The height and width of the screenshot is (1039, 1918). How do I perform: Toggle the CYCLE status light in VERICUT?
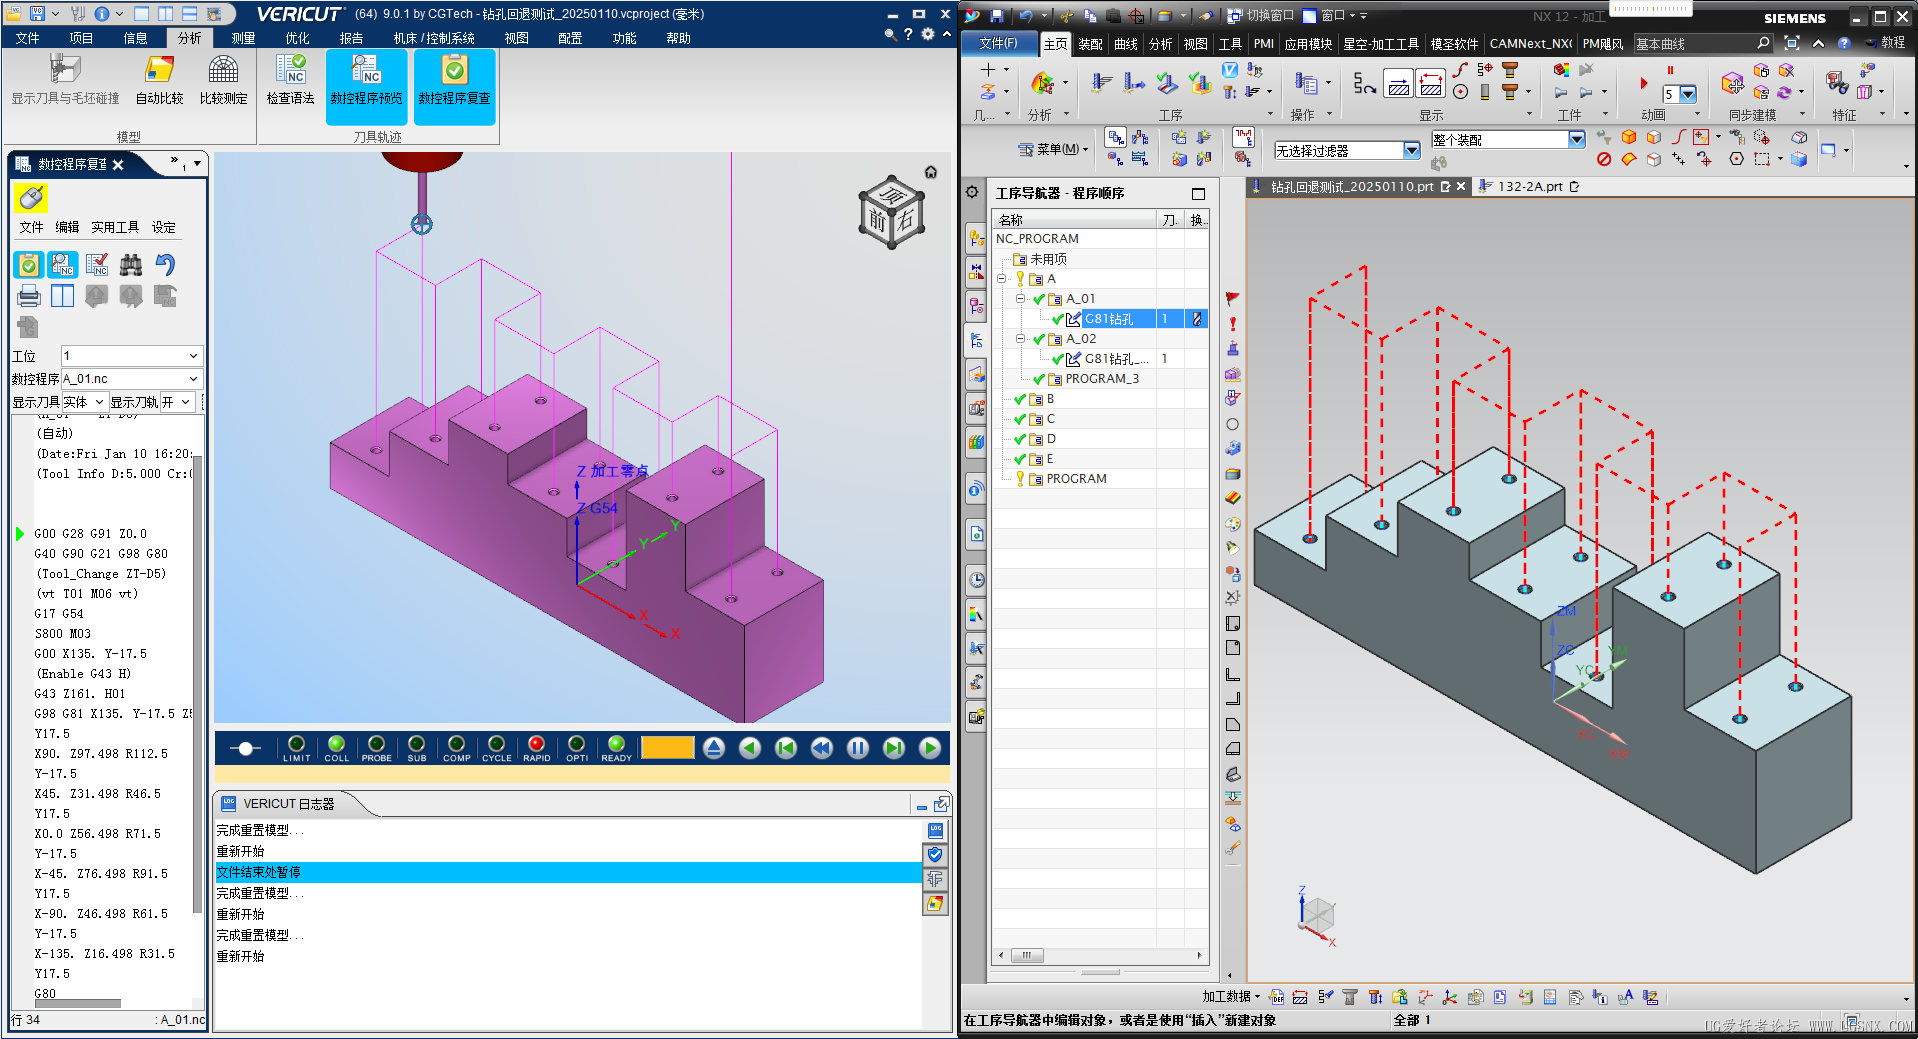coord(497,744)
